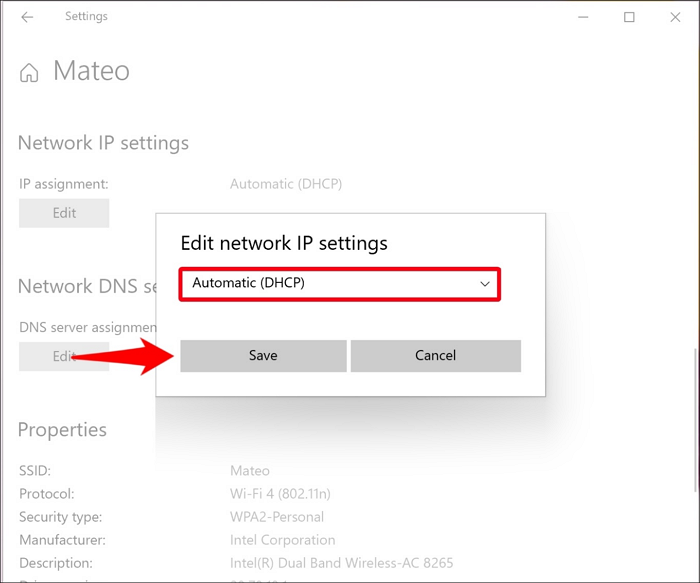The image size is (700, 583).
Task: Select the WPA2-Personal security type value
Action: [x=277, y=517]
